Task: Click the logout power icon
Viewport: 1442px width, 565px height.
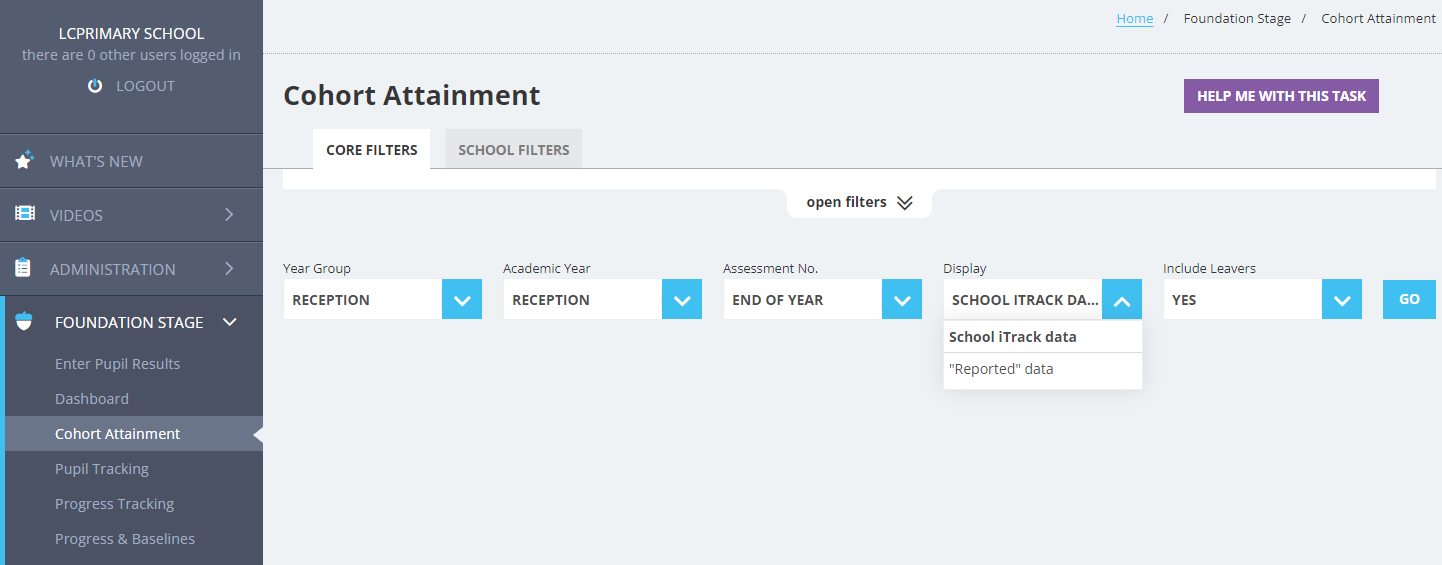Action: [x=95, y=86]
